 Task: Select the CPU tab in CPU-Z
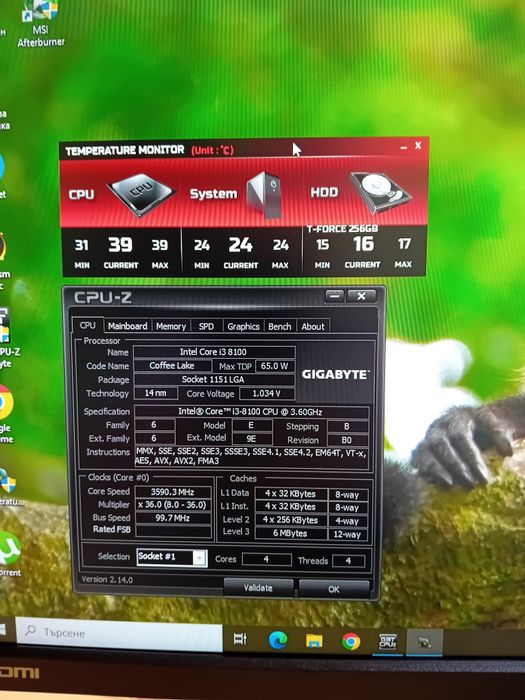coord(88,325)
